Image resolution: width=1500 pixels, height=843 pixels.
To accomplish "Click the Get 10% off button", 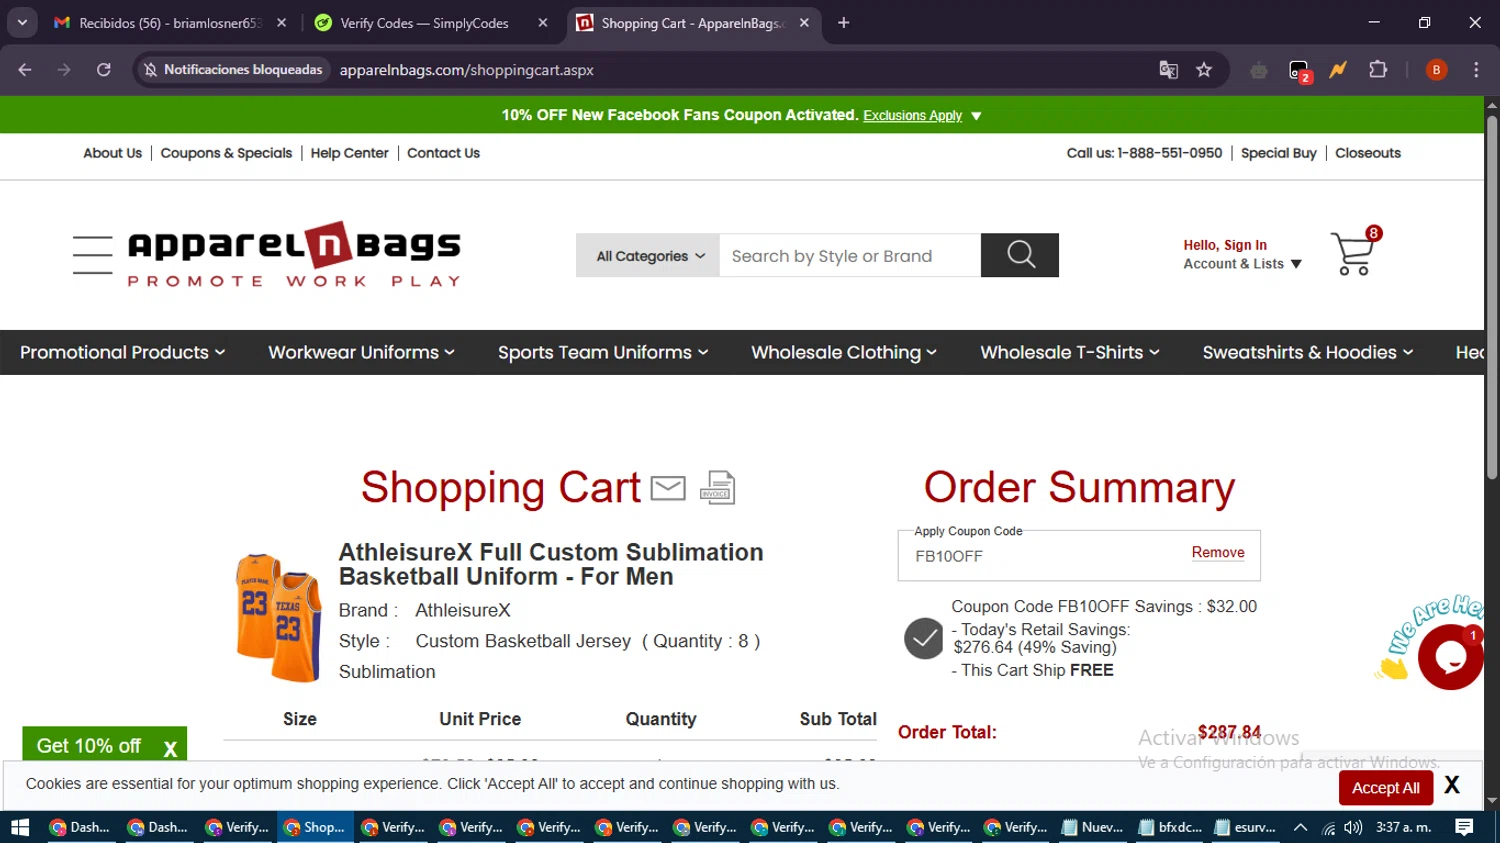I will (x=89, y=746).
